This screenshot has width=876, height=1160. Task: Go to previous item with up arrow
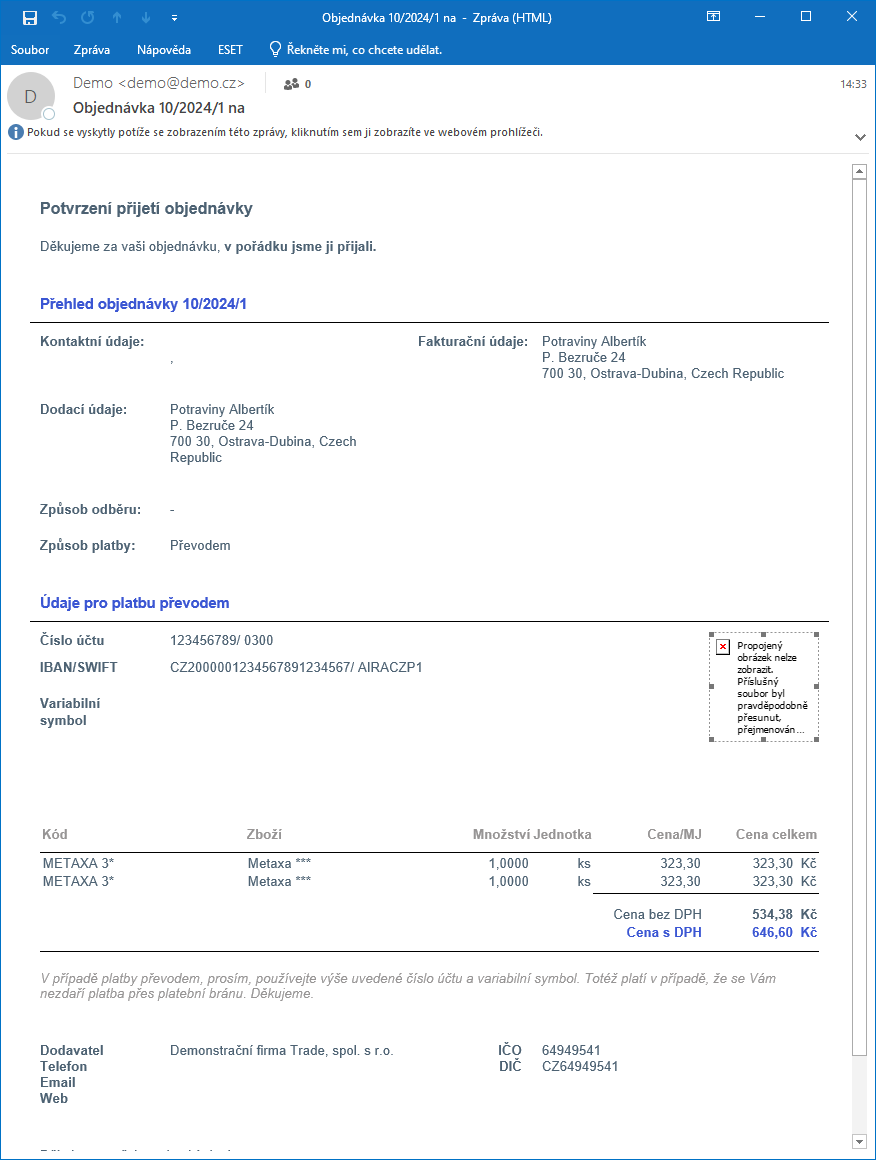coord(117,18)
